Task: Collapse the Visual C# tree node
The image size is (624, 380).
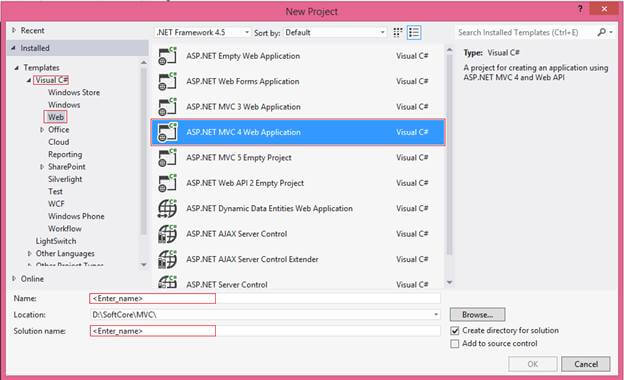Action: (x=29, y=80)
